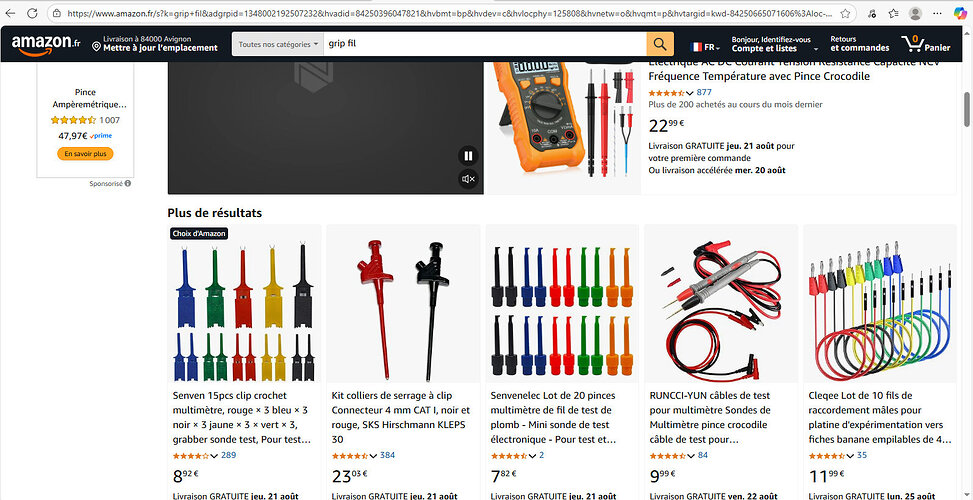Click the Sponsorisé info icon
The image size is (973, 500).
point(128,184)
